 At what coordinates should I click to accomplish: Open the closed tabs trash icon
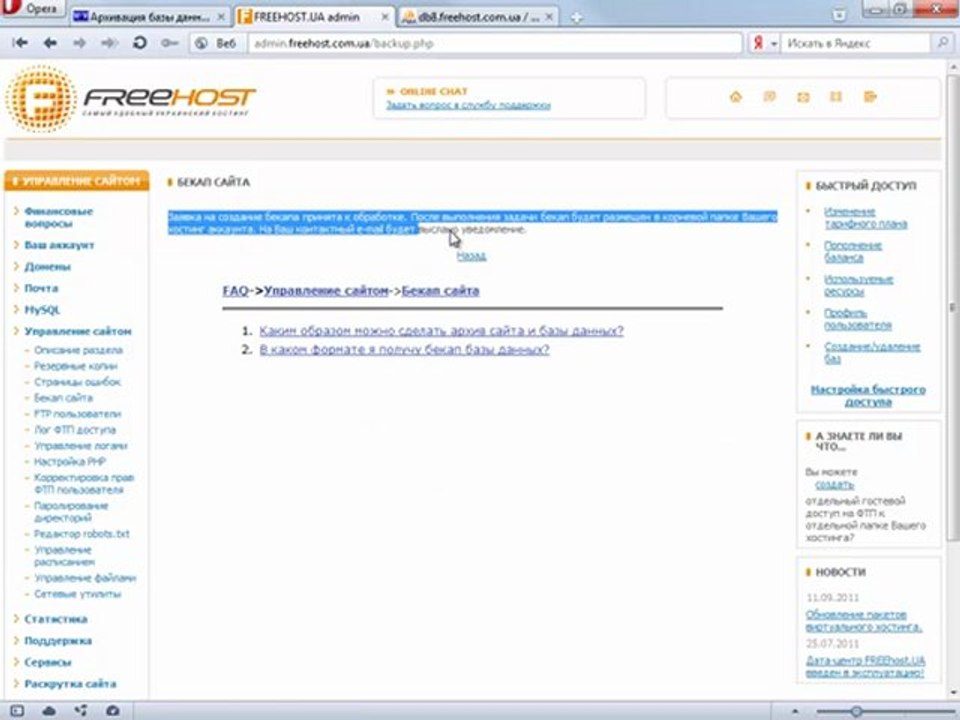(x=839, y=15)
